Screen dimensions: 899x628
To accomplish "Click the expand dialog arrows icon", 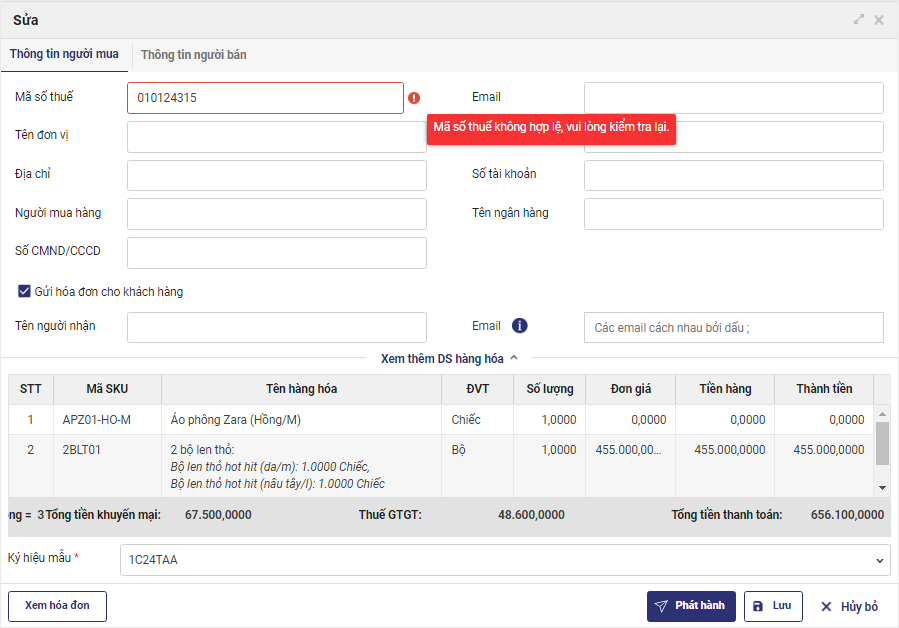I will point(859,20).
